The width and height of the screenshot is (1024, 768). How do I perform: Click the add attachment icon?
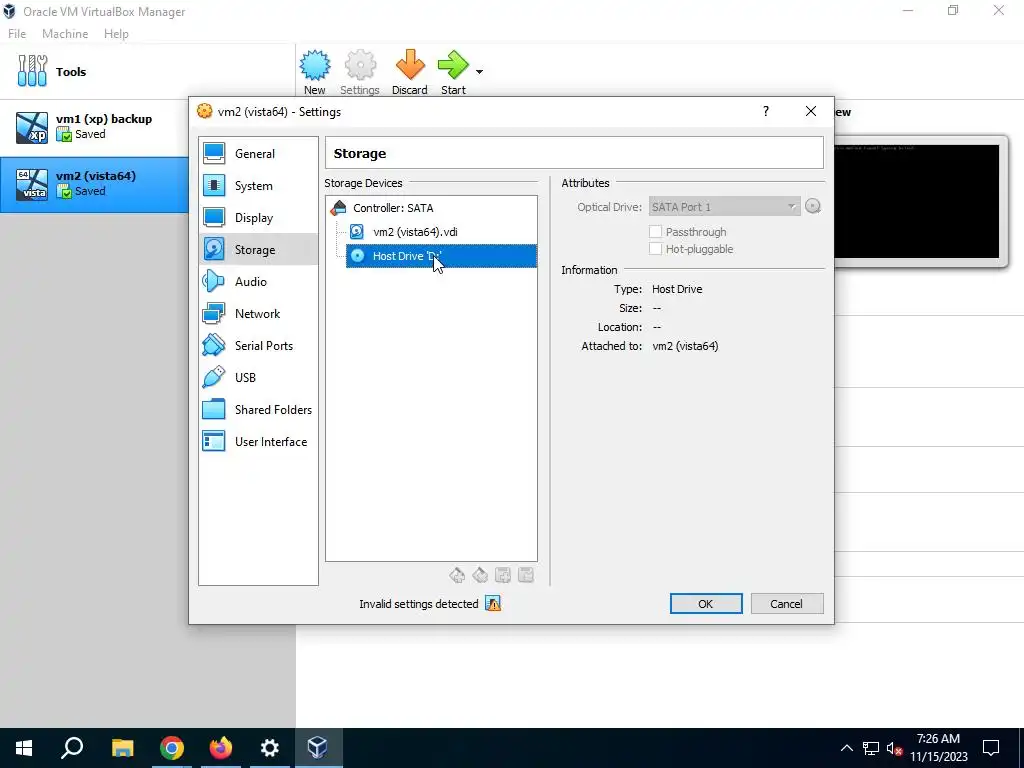click(503, 575)
